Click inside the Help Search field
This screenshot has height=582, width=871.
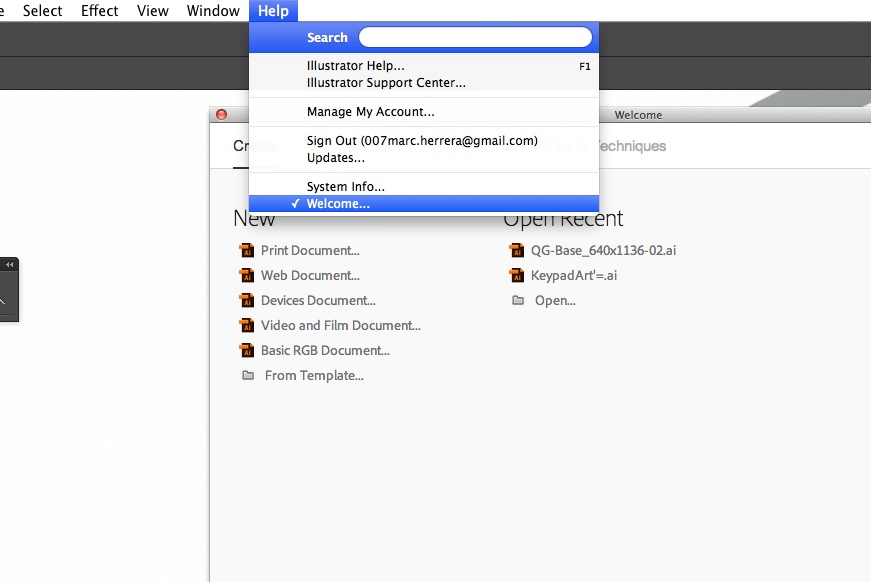[x=474, y=36]
